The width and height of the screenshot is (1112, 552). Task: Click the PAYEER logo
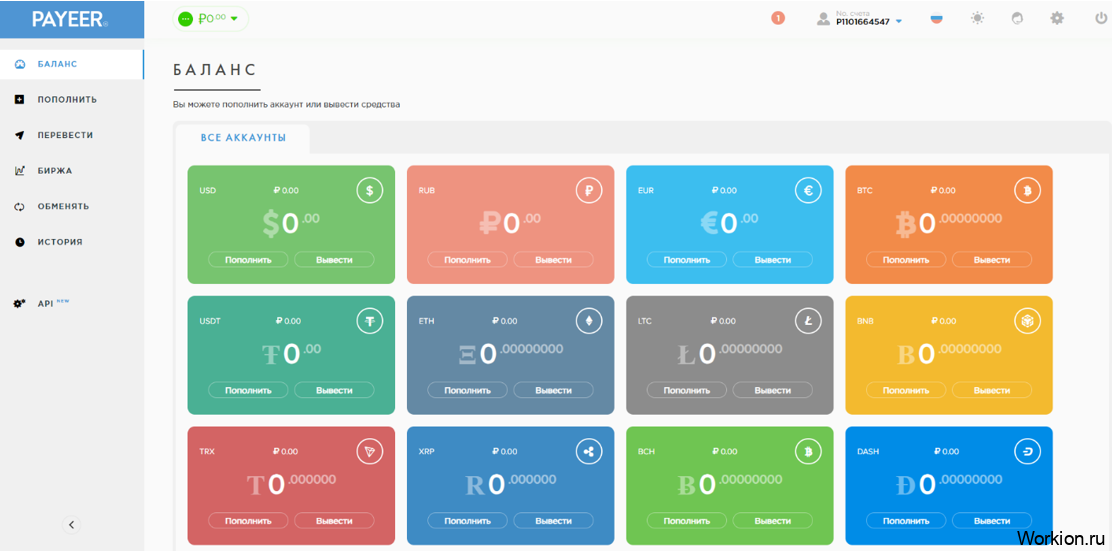pos(70,20)
